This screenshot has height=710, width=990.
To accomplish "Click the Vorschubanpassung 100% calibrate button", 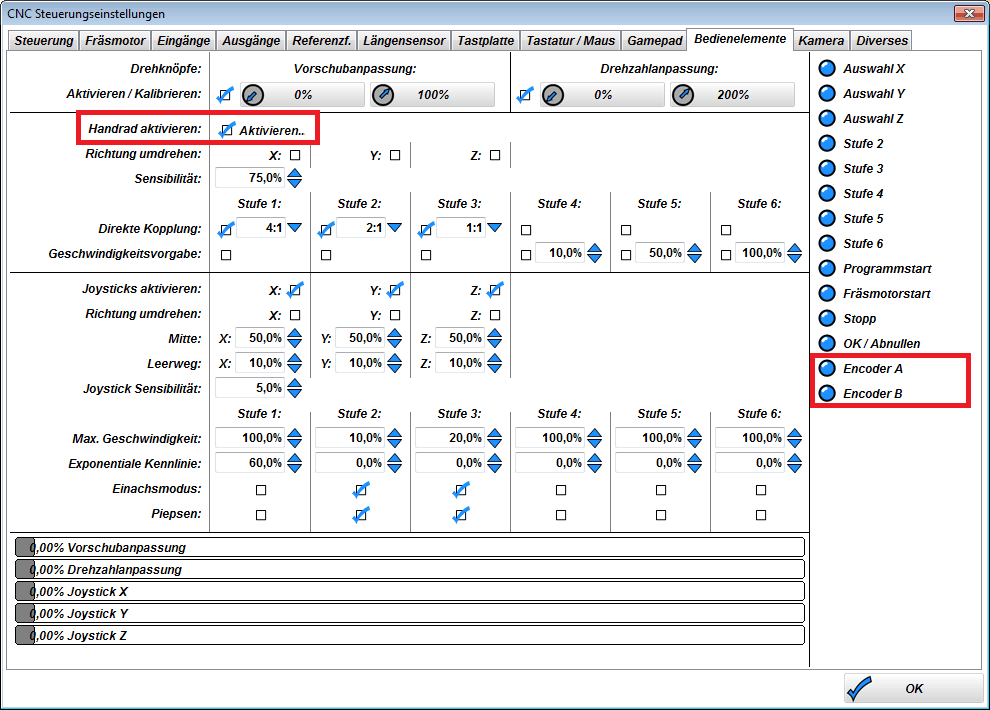I will pyautogui.click(x=432, y=95).
